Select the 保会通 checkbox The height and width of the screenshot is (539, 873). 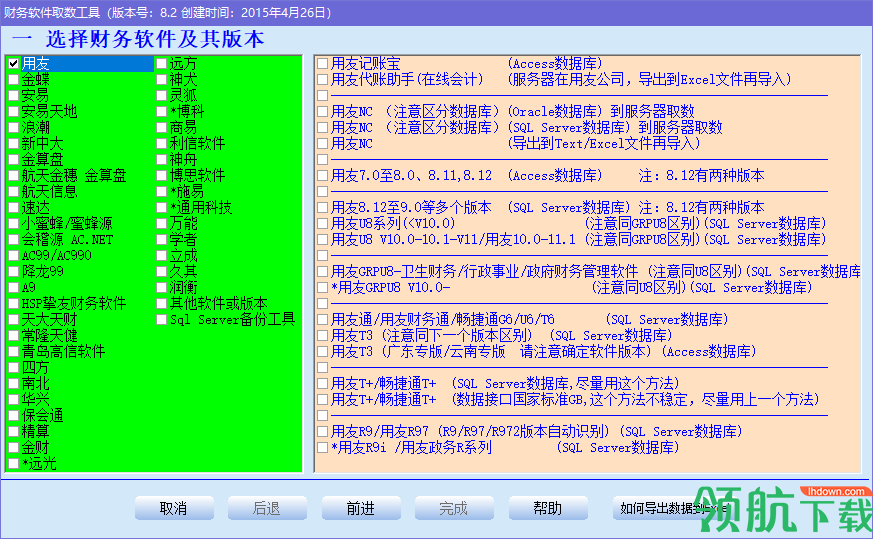[14, 416]
